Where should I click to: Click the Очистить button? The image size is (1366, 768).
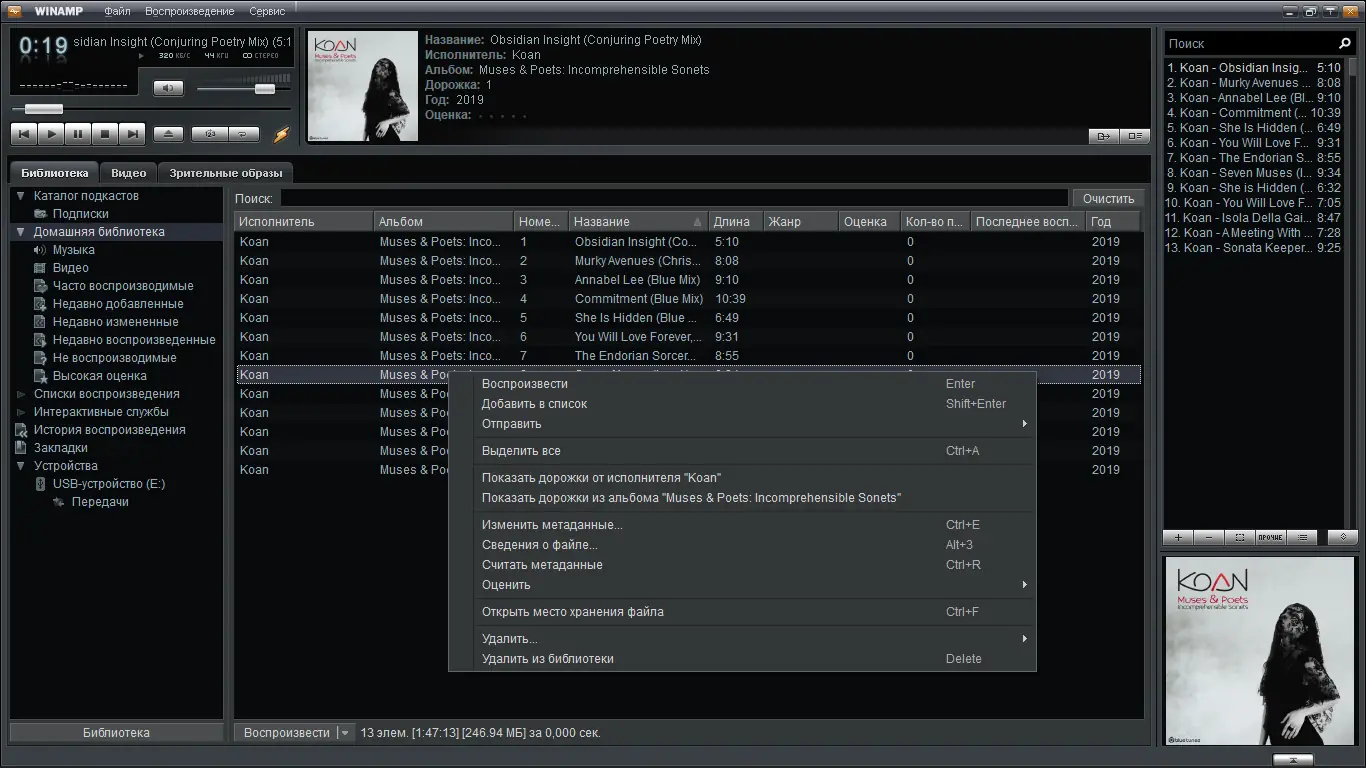1108,199
